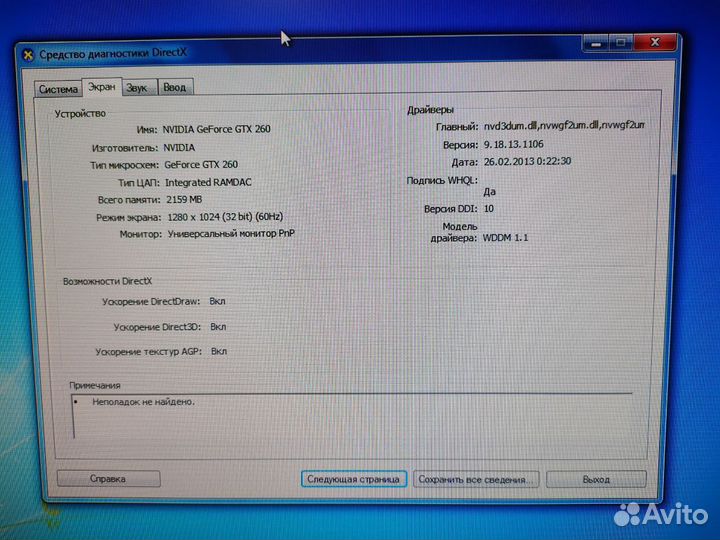This screenshot has height=540, width=720.
Task: Open the Звук tab
Action: (x=140, y=87)
